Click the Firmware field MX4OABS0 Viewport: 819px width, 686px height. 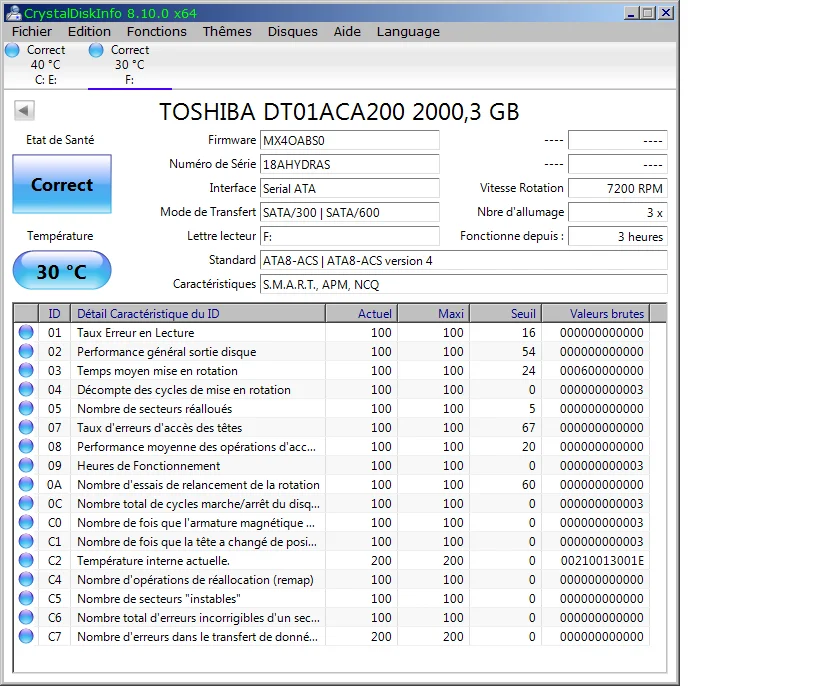pyautogui.click(x=349, y=140)
